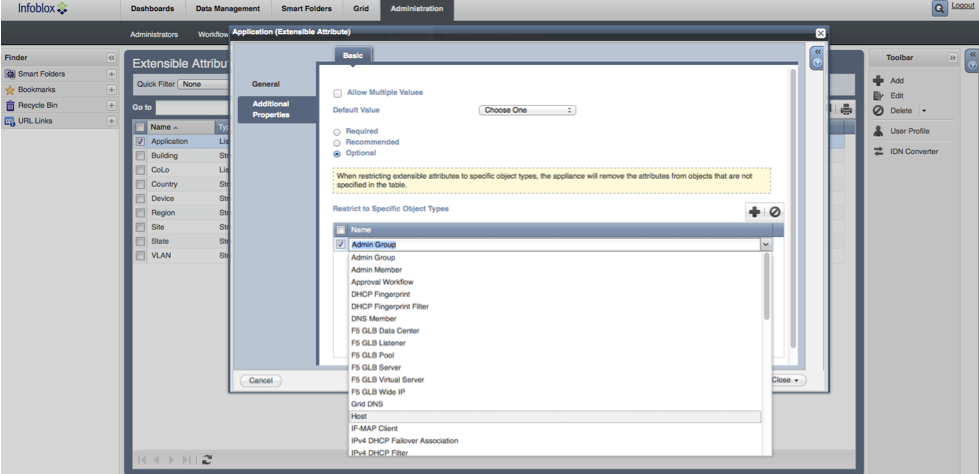Click the Edit pencil icon in Toolbar
Image resolution: width=979 pixels, height=474 pixels.
pos(878,96)
